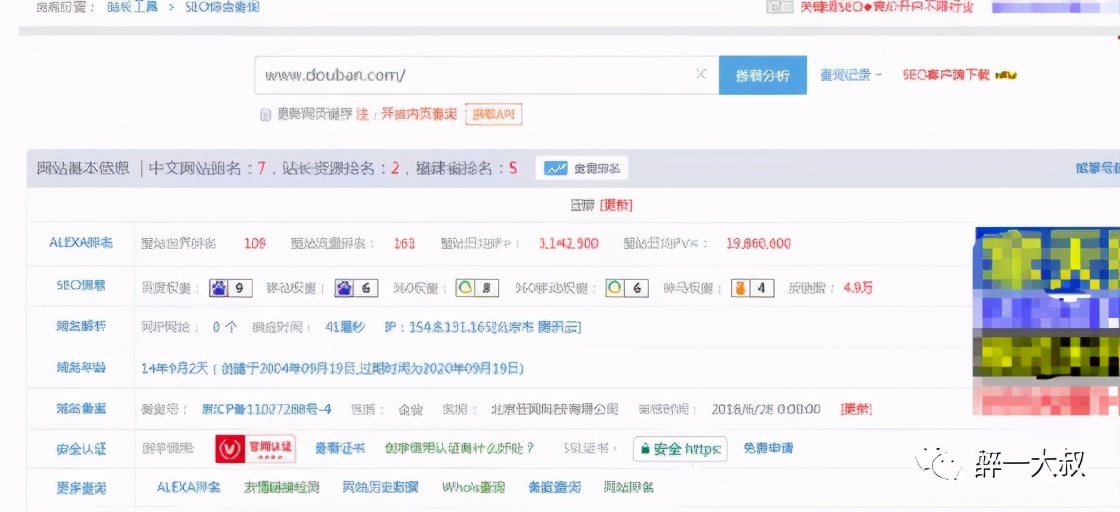
Task: Open the more queries row label
Action: point(81,488)
